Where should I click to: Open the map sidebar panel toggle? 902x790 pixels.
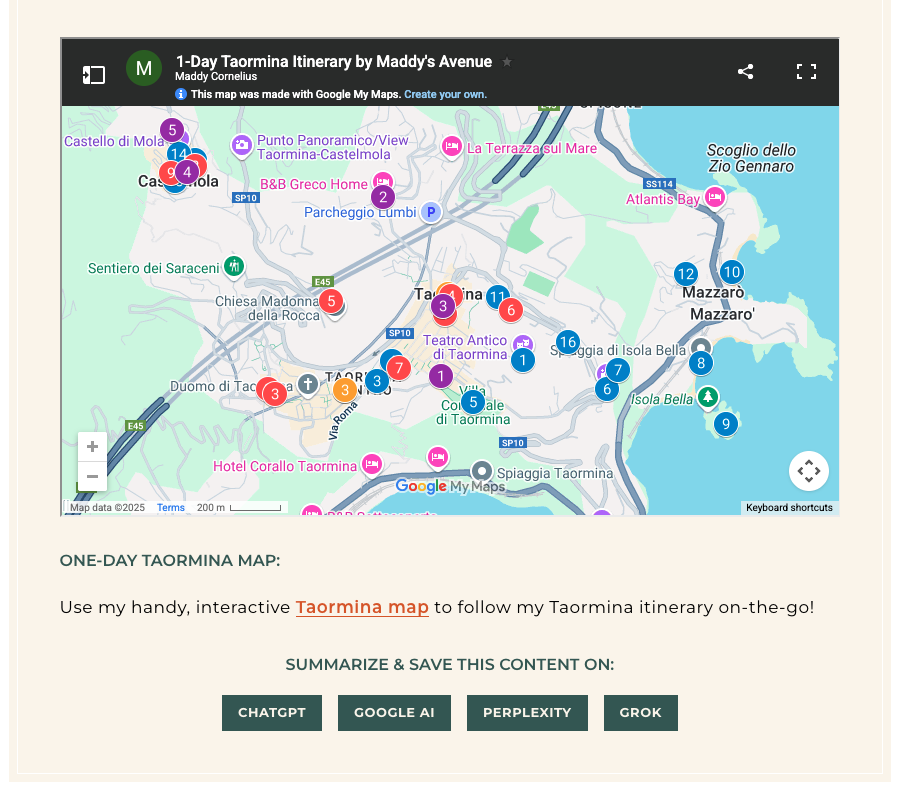(93, 74)
